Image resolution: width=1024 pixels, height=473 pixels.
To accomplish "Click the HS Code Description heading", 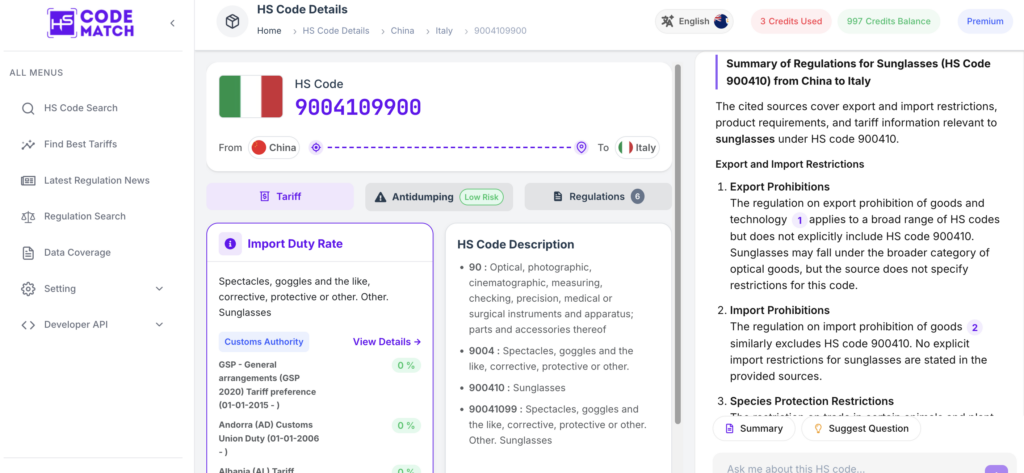I will coord(515,244).
